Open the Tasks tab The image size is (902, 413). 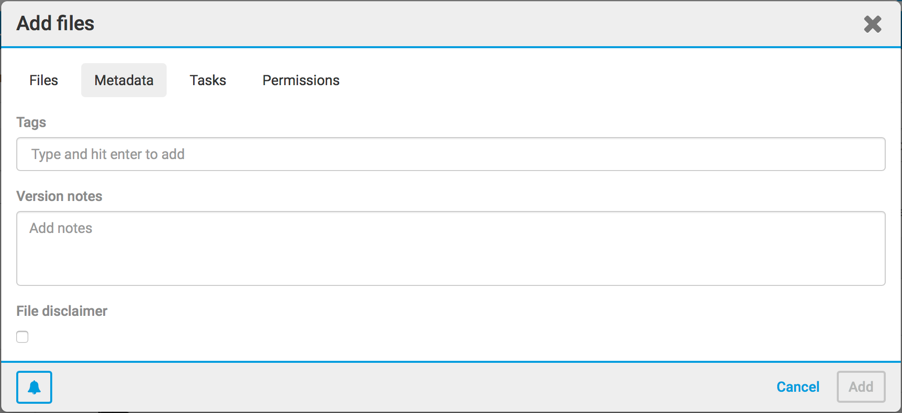pos(208,80)
